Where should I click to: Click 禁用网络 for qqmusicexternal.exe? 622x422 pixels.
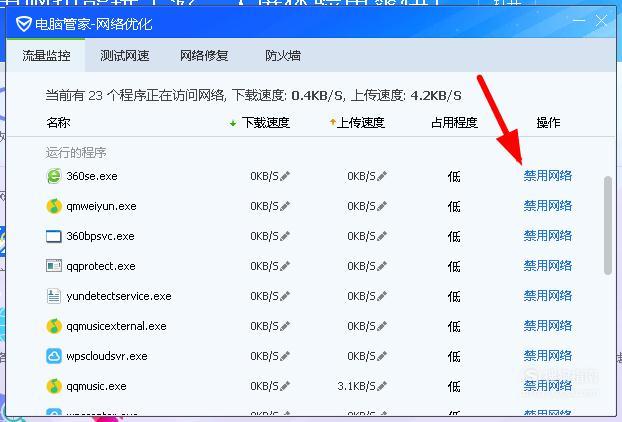pyautogui.click(x=547, y=326)
